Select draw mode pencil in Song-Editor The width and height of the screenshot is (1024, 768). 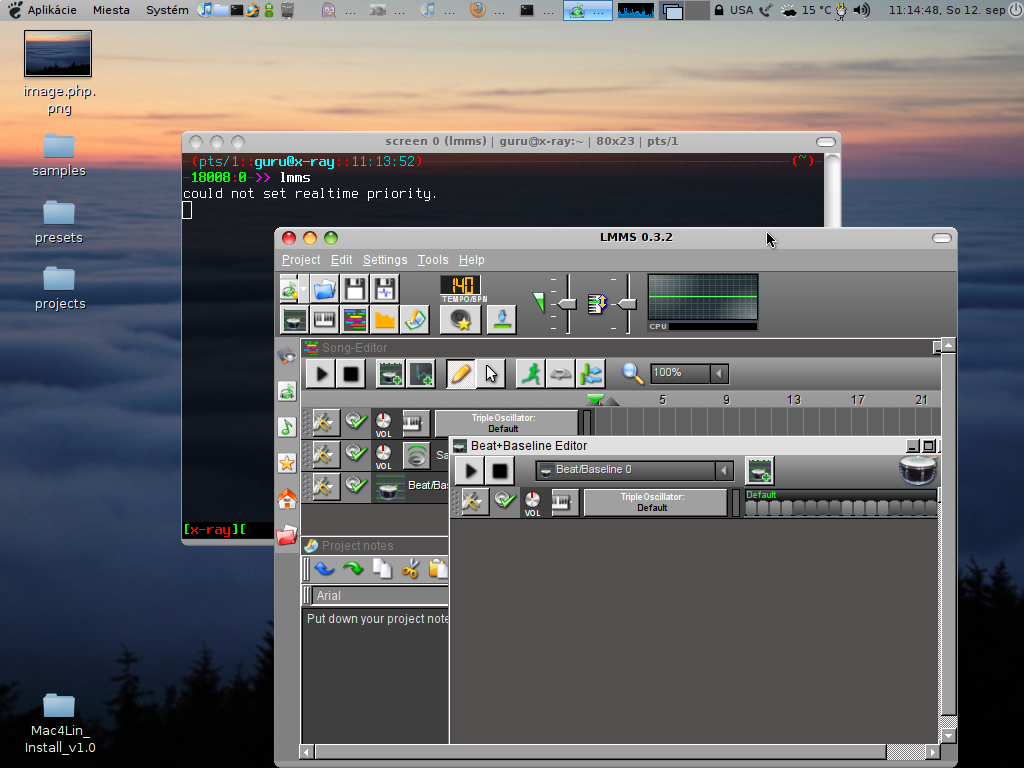pyautogui.click(x=460, y=374)
